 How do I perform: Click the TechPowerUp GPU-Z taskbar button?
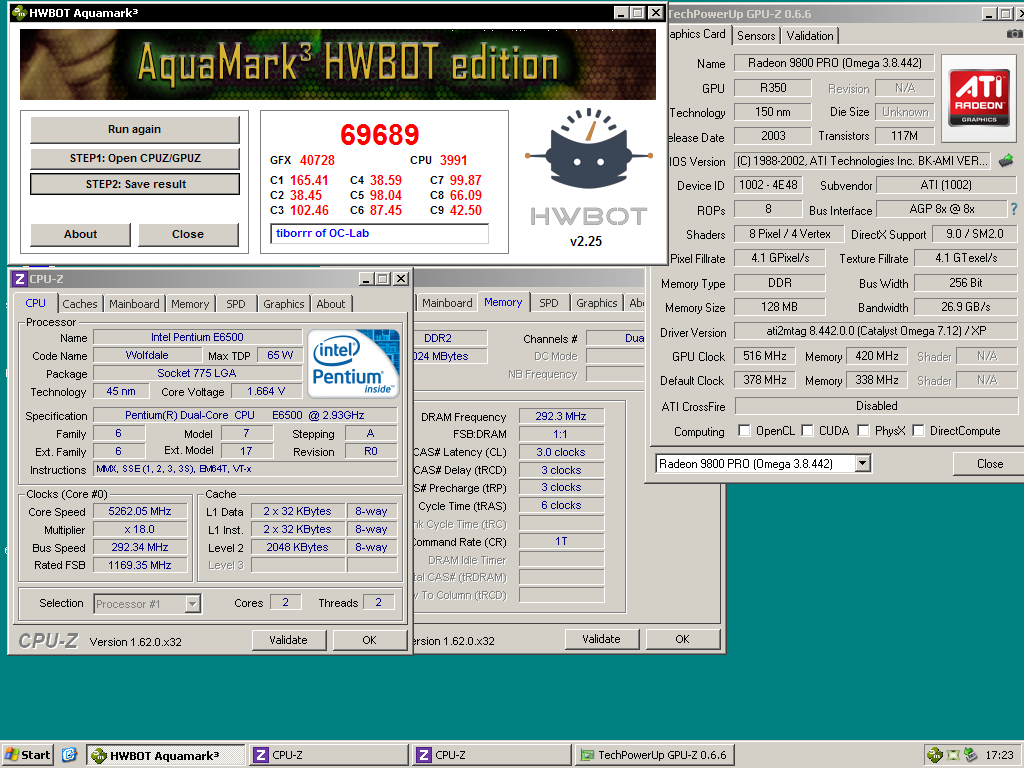pos(656,755)
